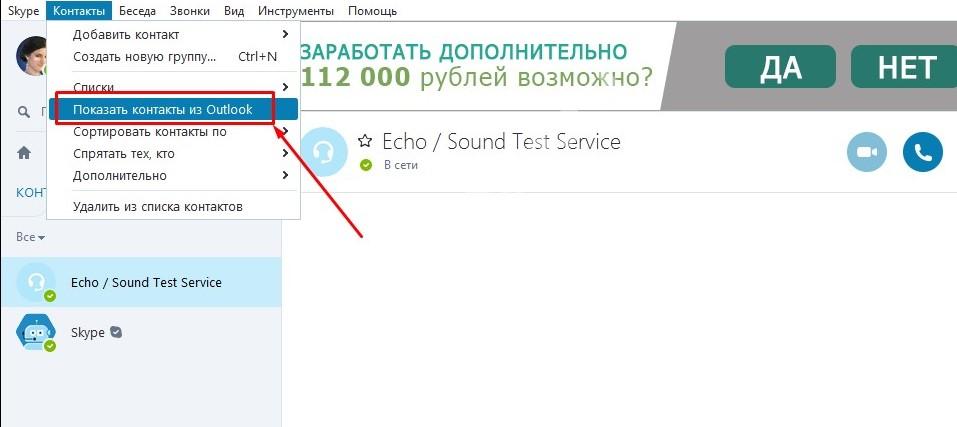Click the verified badge next to Skype contact
The image size is (957, 427).
pos(115,332)
